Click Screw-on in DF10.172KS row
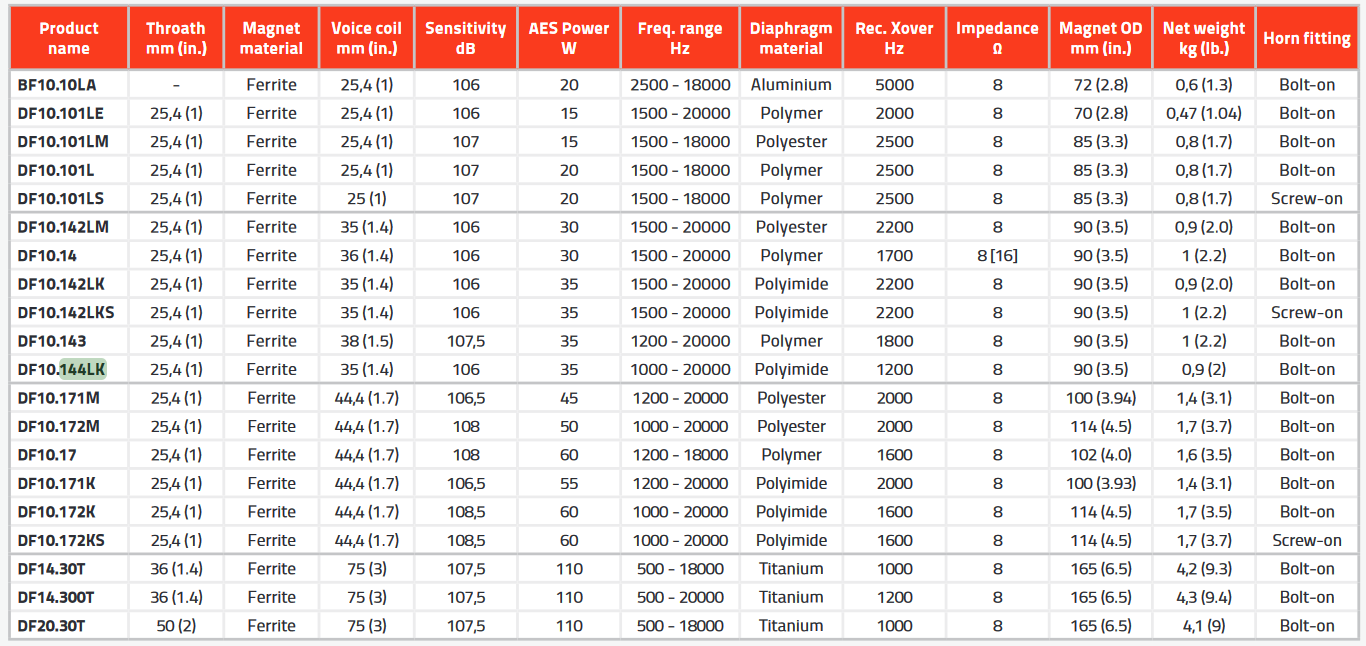Viewport: 1366px width, 646px height. pyautogui.click(x=1306, y=540)
